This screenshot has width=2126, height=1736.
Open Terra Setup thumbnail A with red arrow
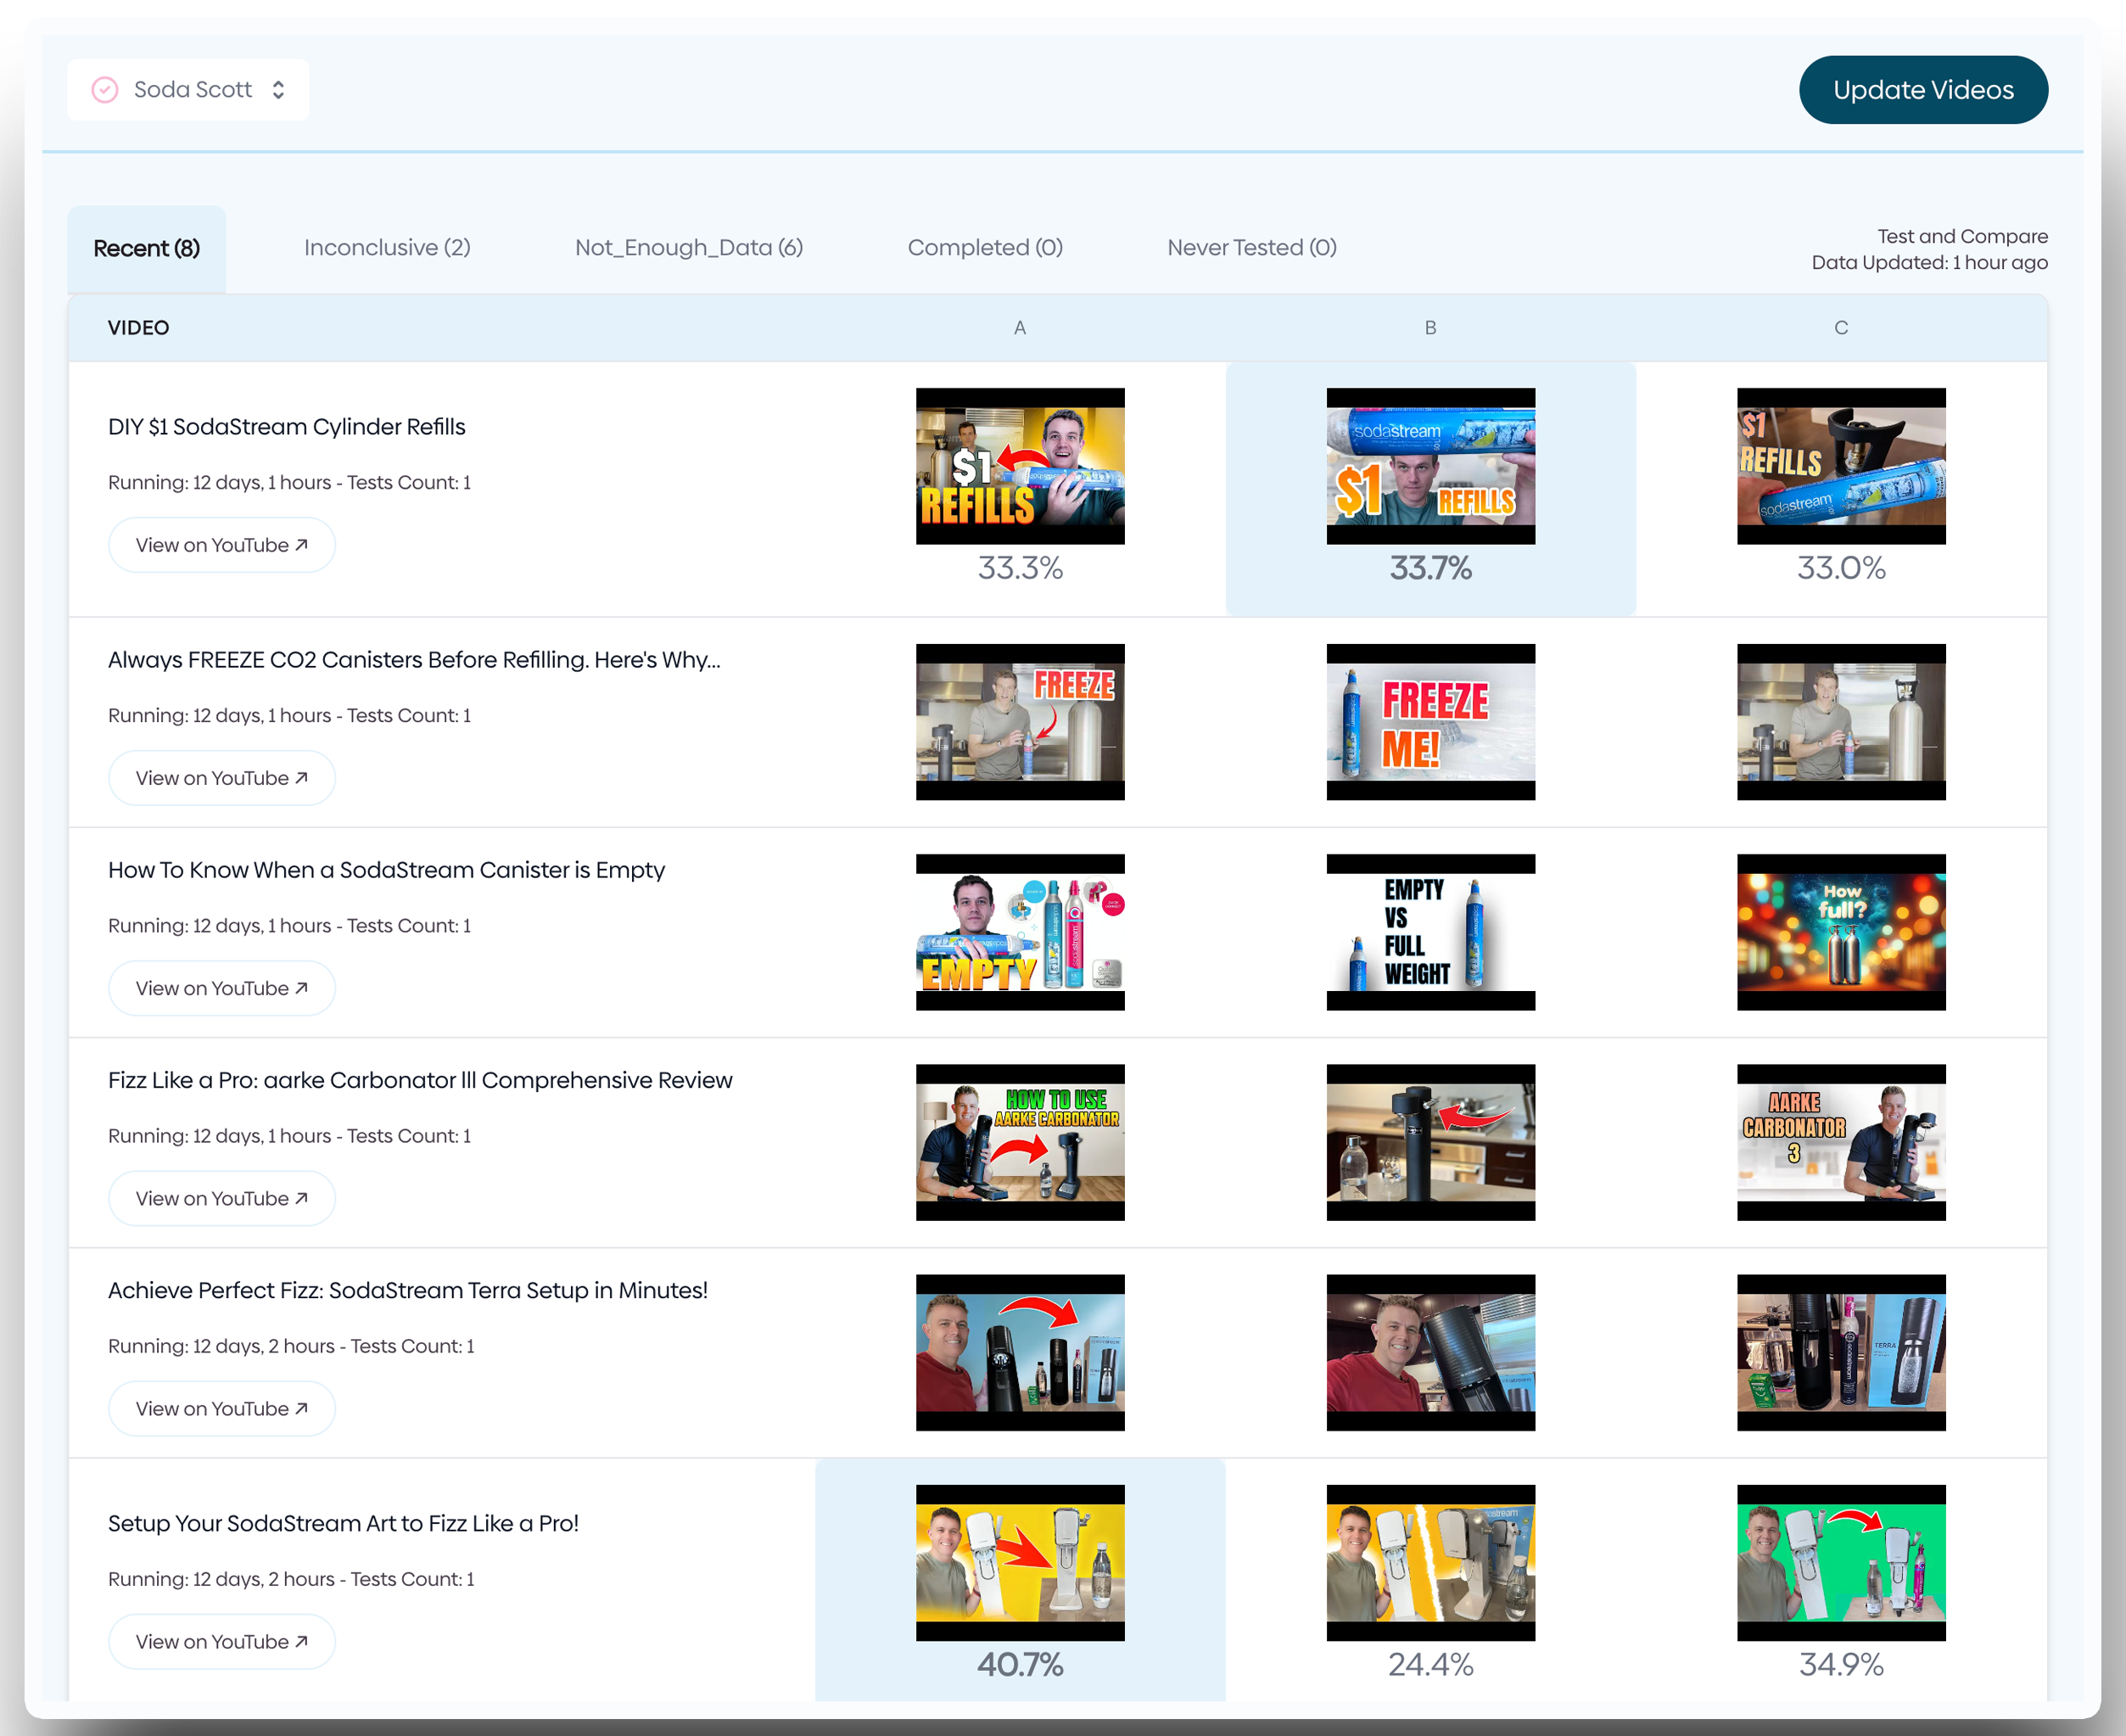pos(1020,1352)
